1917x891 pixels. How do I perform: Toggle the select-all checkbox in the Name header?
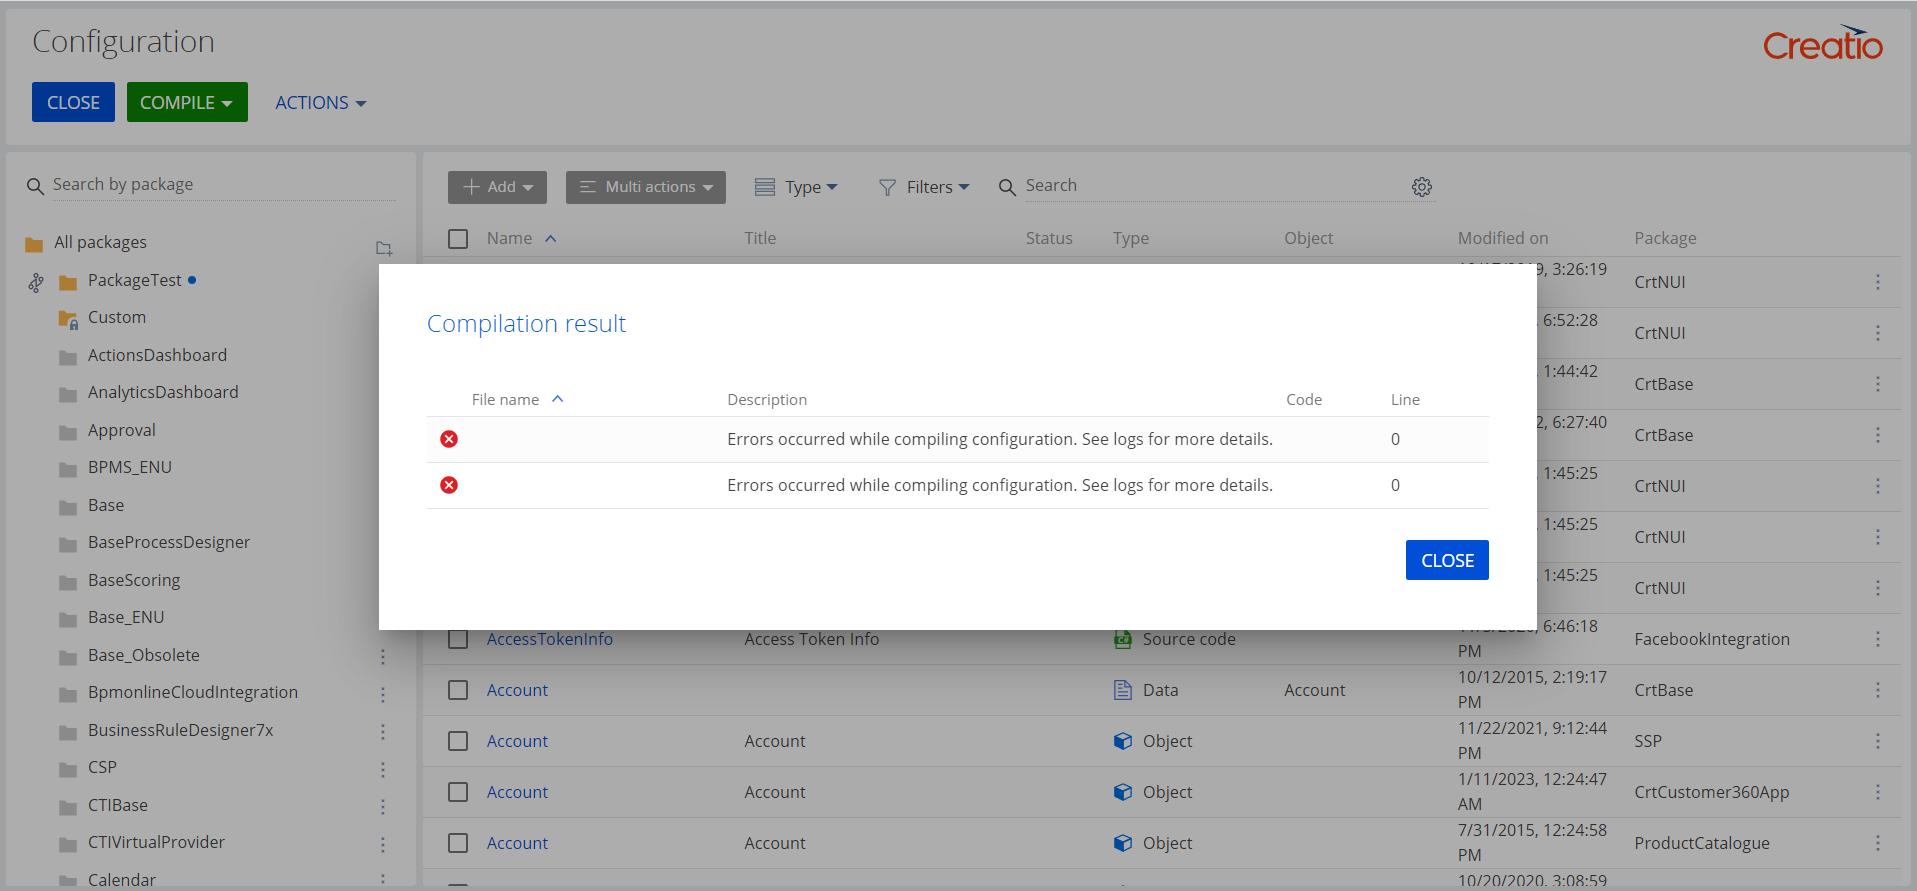pos(458,239)
